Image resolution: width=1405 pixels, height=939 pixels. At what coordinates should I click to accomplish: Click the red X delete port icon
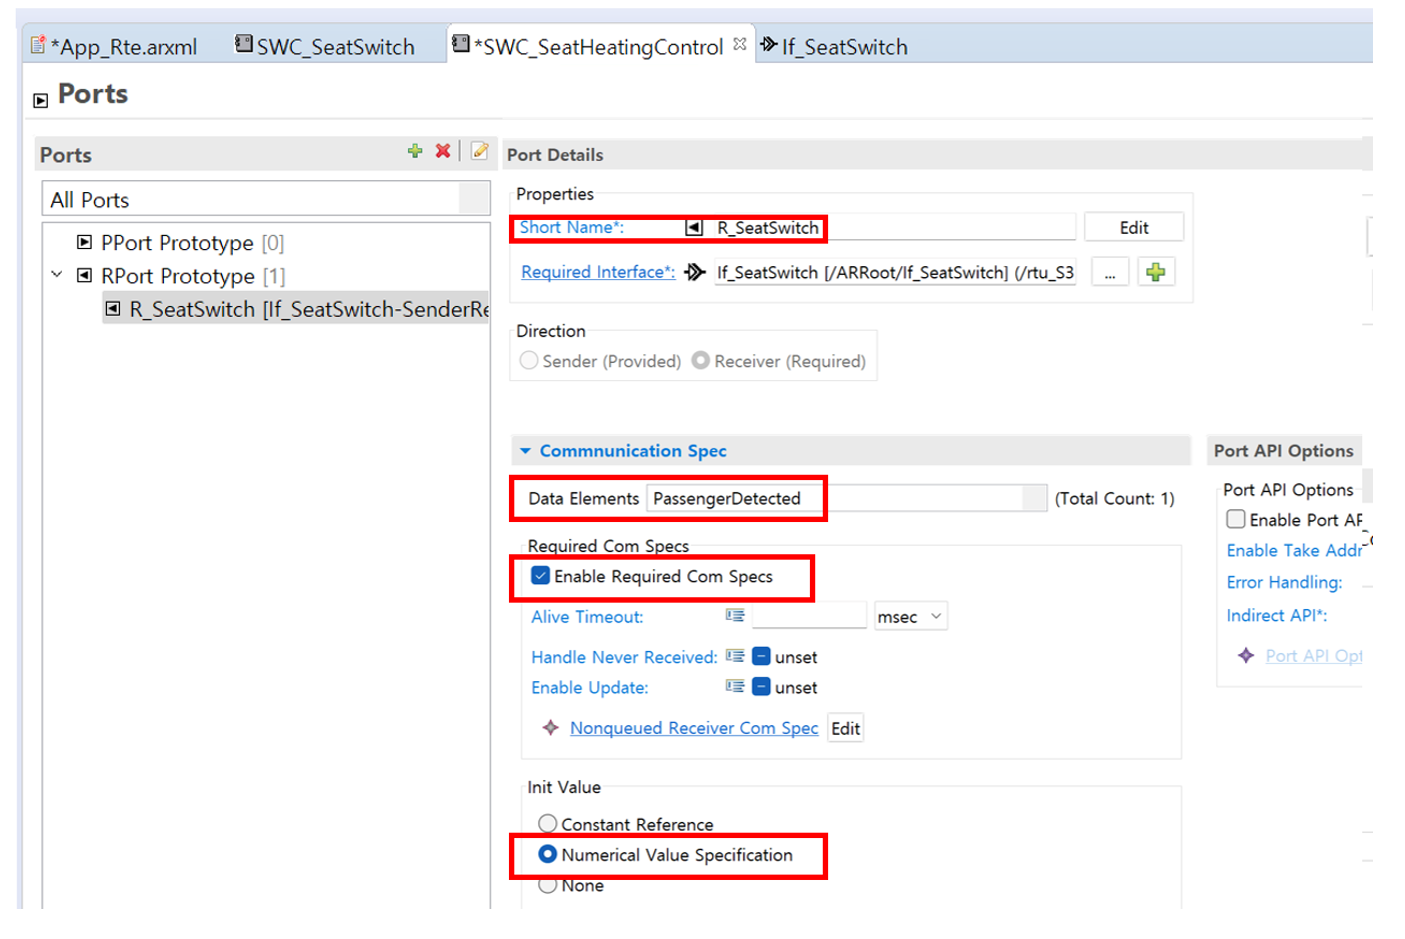tap(443, 151)
